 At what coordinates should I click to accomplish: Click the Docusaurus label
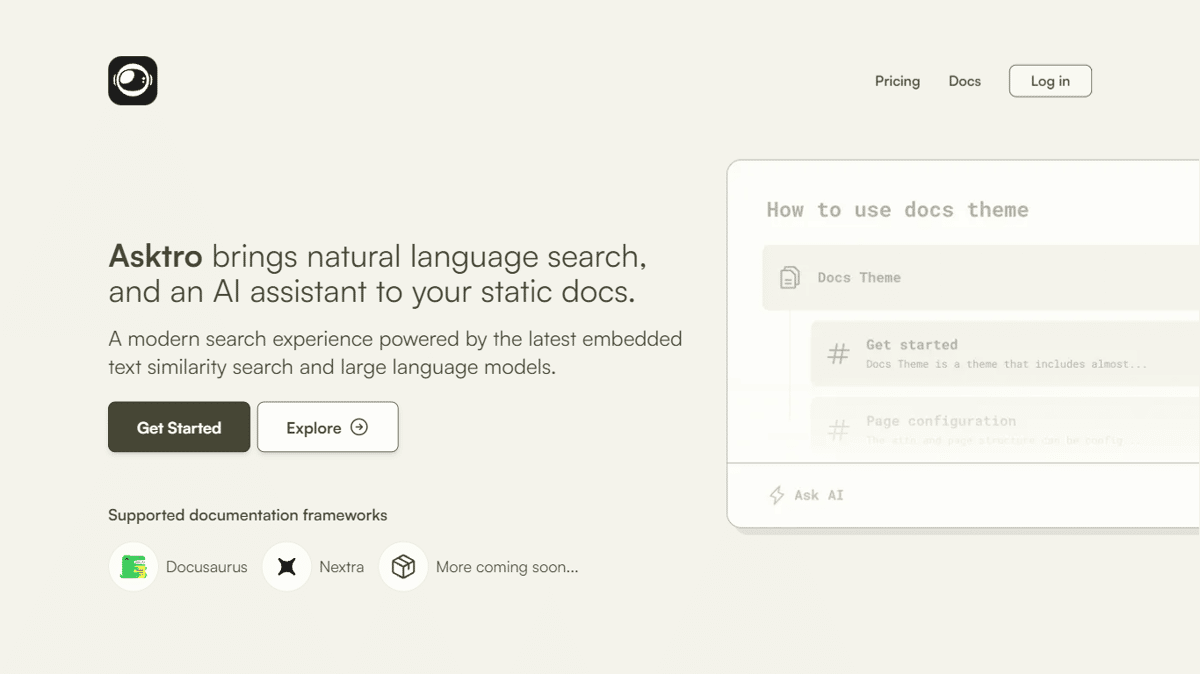tap(207, 567)
